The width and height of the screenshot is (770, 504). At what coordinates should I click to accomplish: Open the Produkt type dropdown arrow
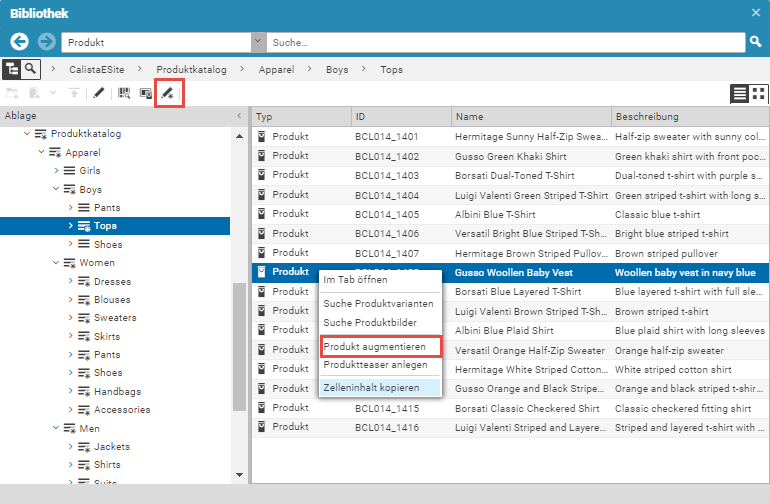[x=259, y=43]
